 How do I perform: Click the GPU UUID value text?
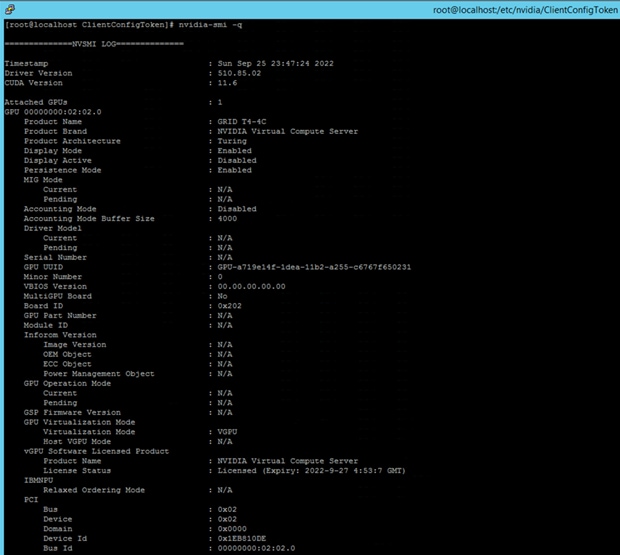pos(314,267)
